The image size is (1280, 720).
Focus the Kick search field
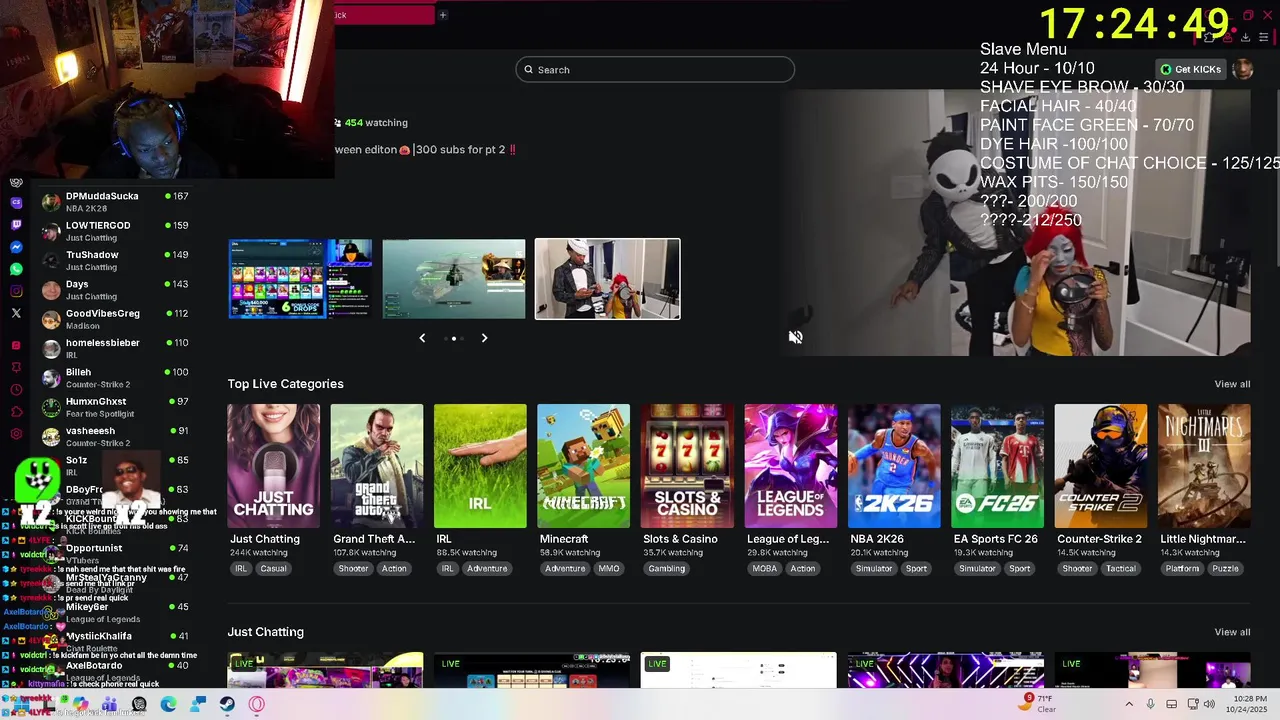[x=655, y=69]
